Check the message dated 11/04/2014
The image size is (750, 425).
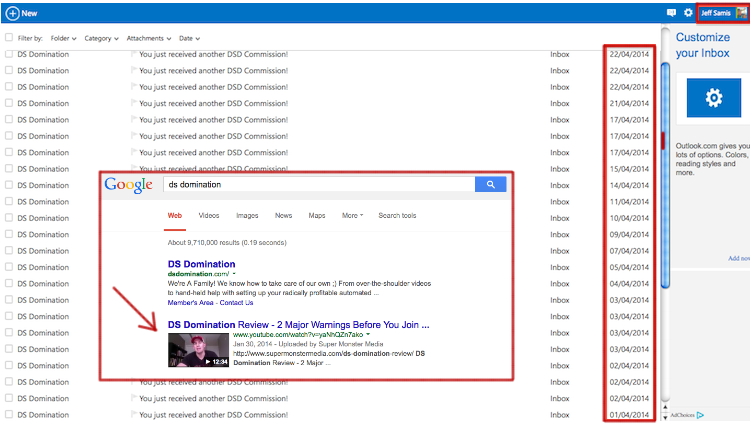pos(9,201)
